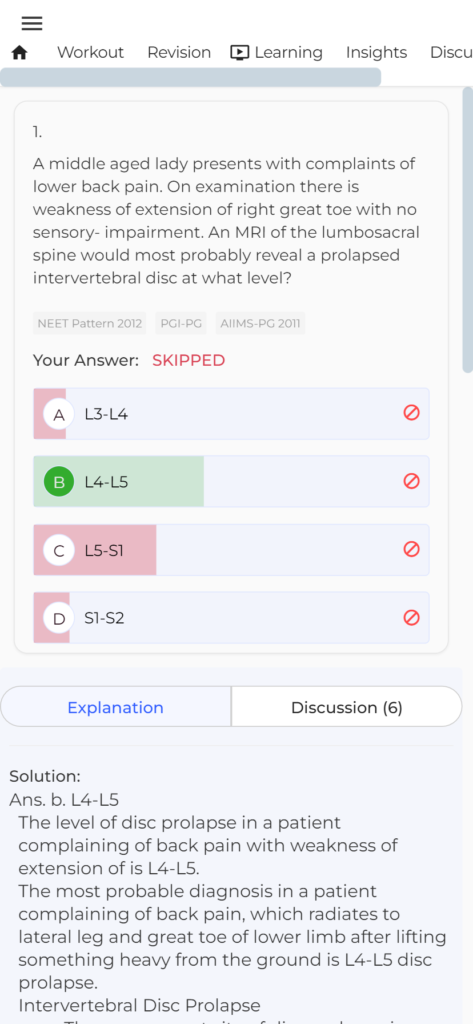Select option C circle for L5-S1
The image size is (473, 1024).
59,550
